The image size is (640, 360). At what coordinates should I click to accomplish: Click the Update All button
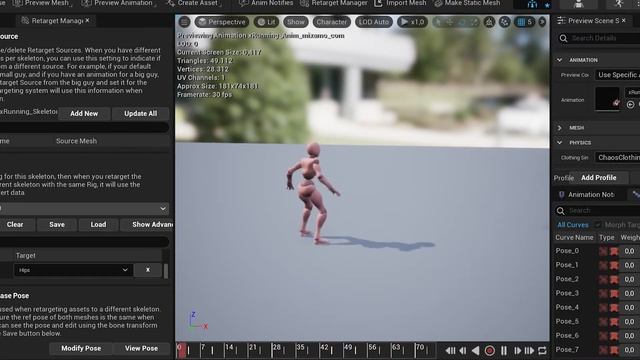140,113
